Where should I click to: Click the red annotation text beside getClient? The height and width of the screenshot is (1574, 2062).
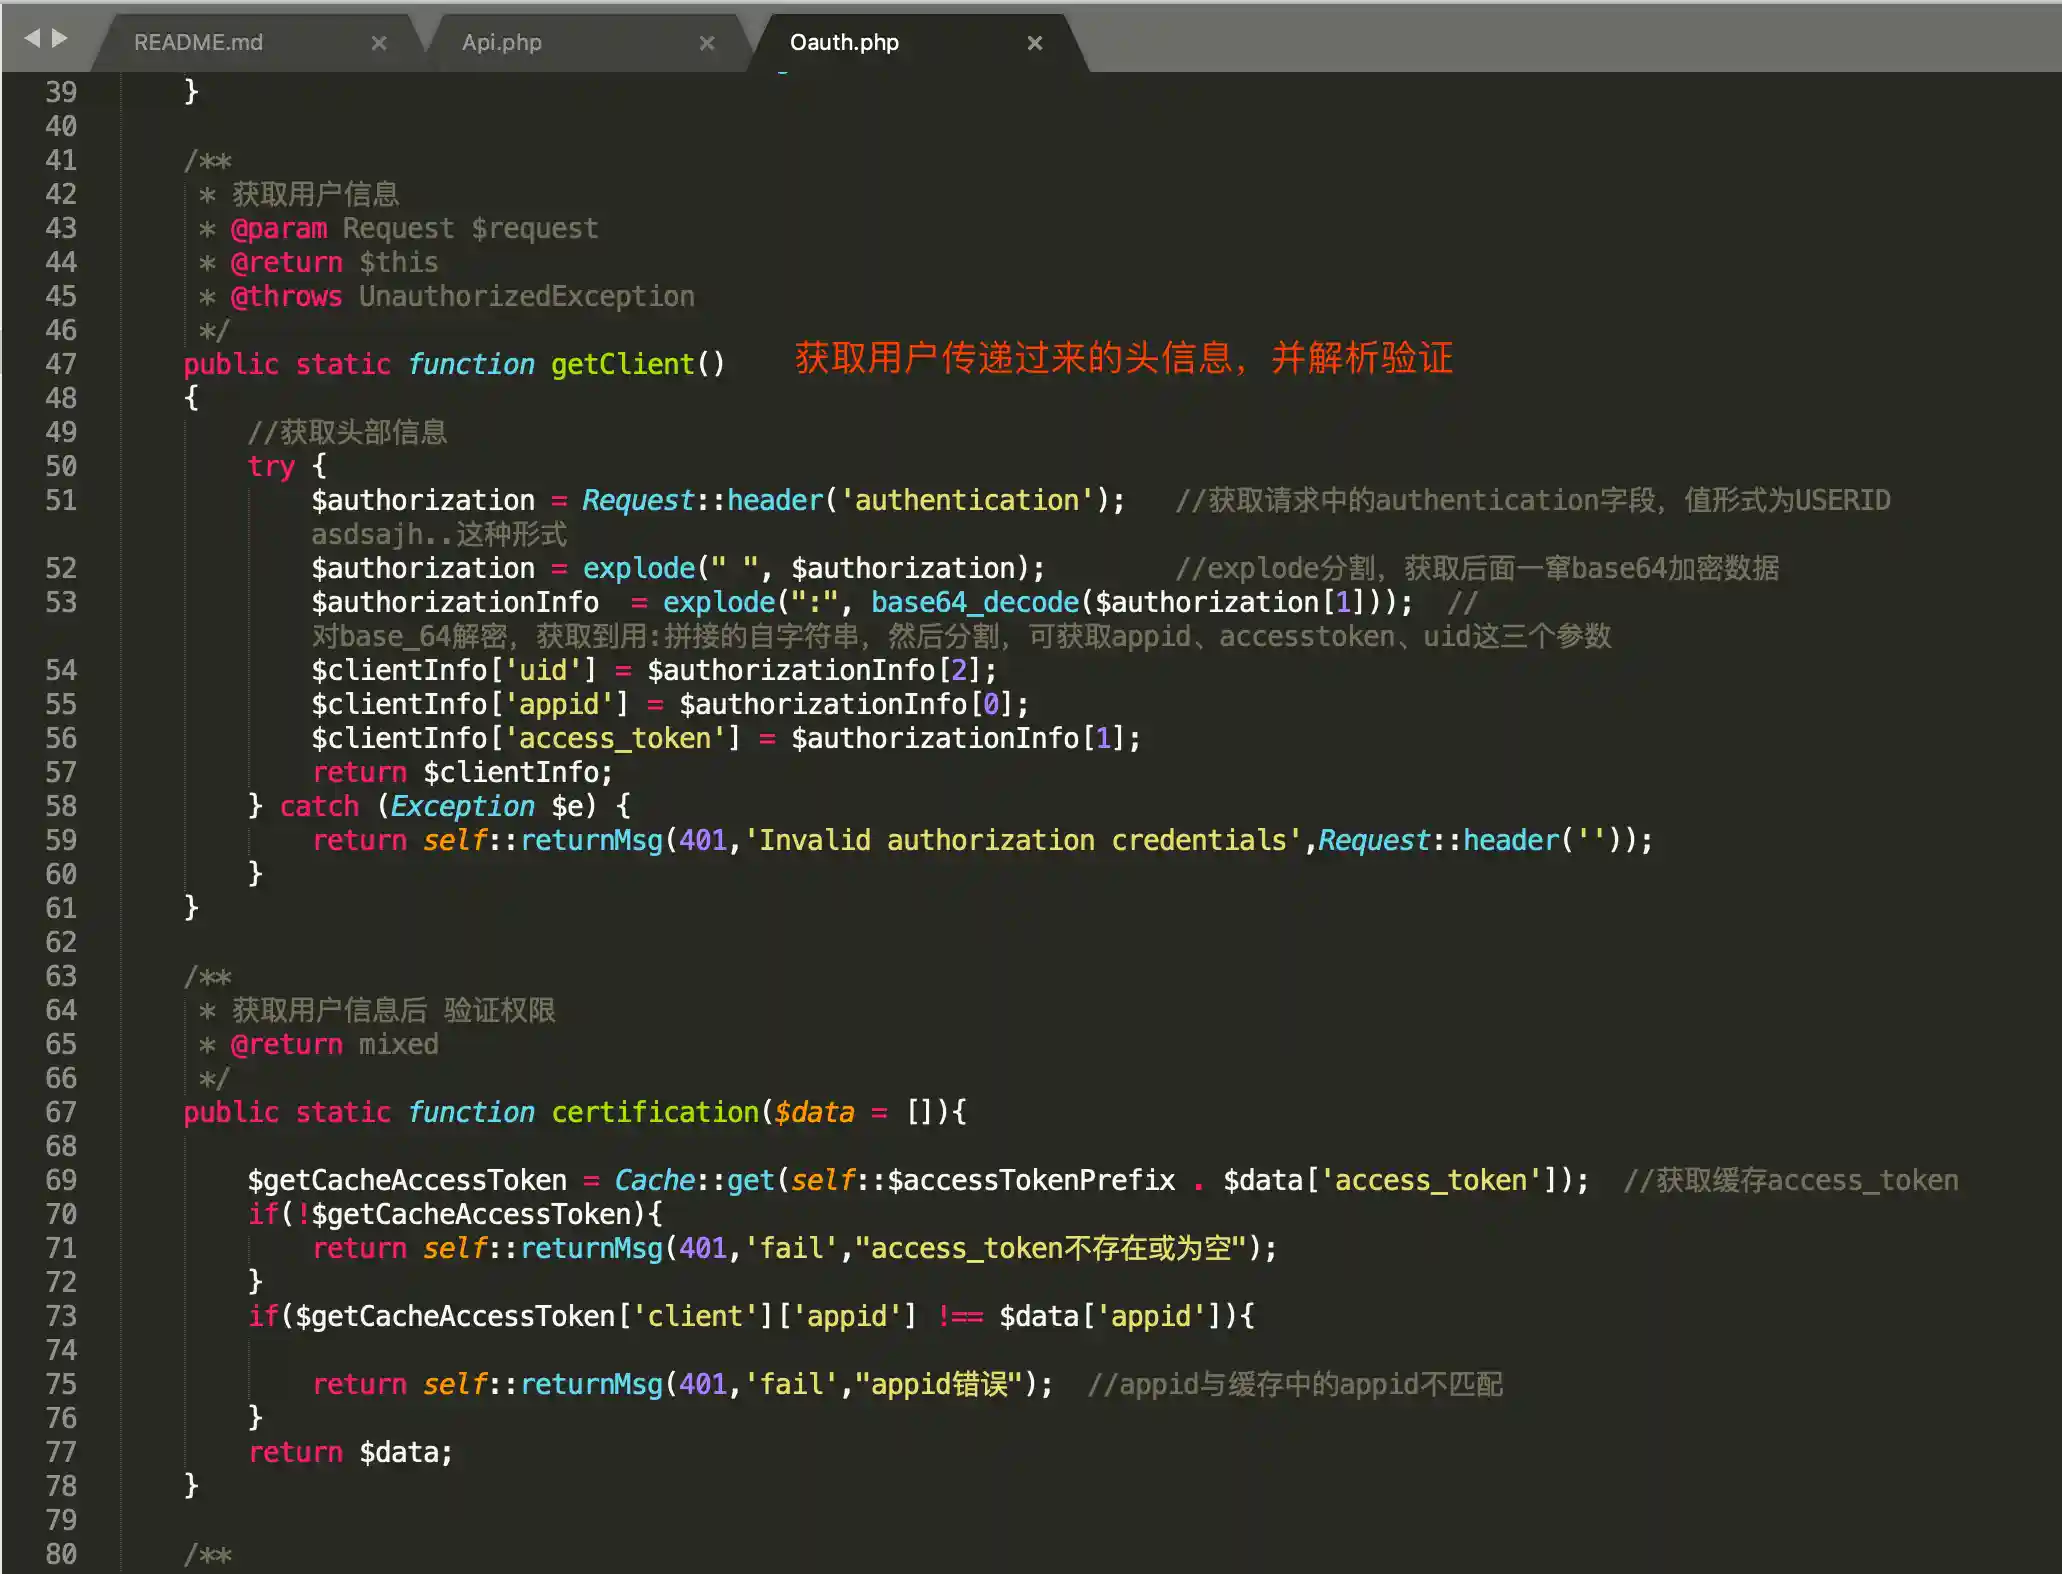click(1123, 358)
